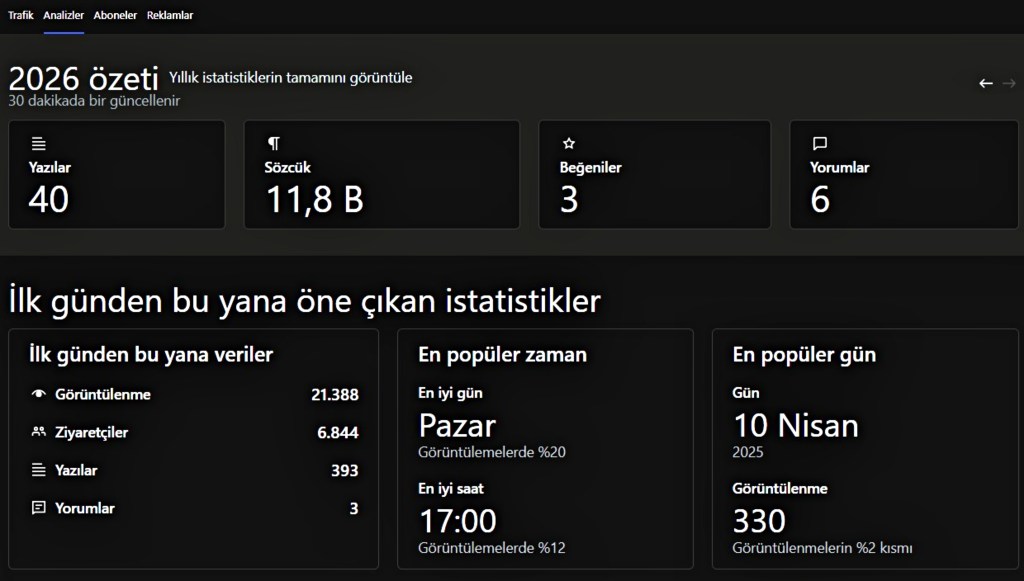The height and width of the screenshot is (581, 1024).
Task: Click the Ziyaretçiler 6.844 row
Action: click(x=194, y=432)
